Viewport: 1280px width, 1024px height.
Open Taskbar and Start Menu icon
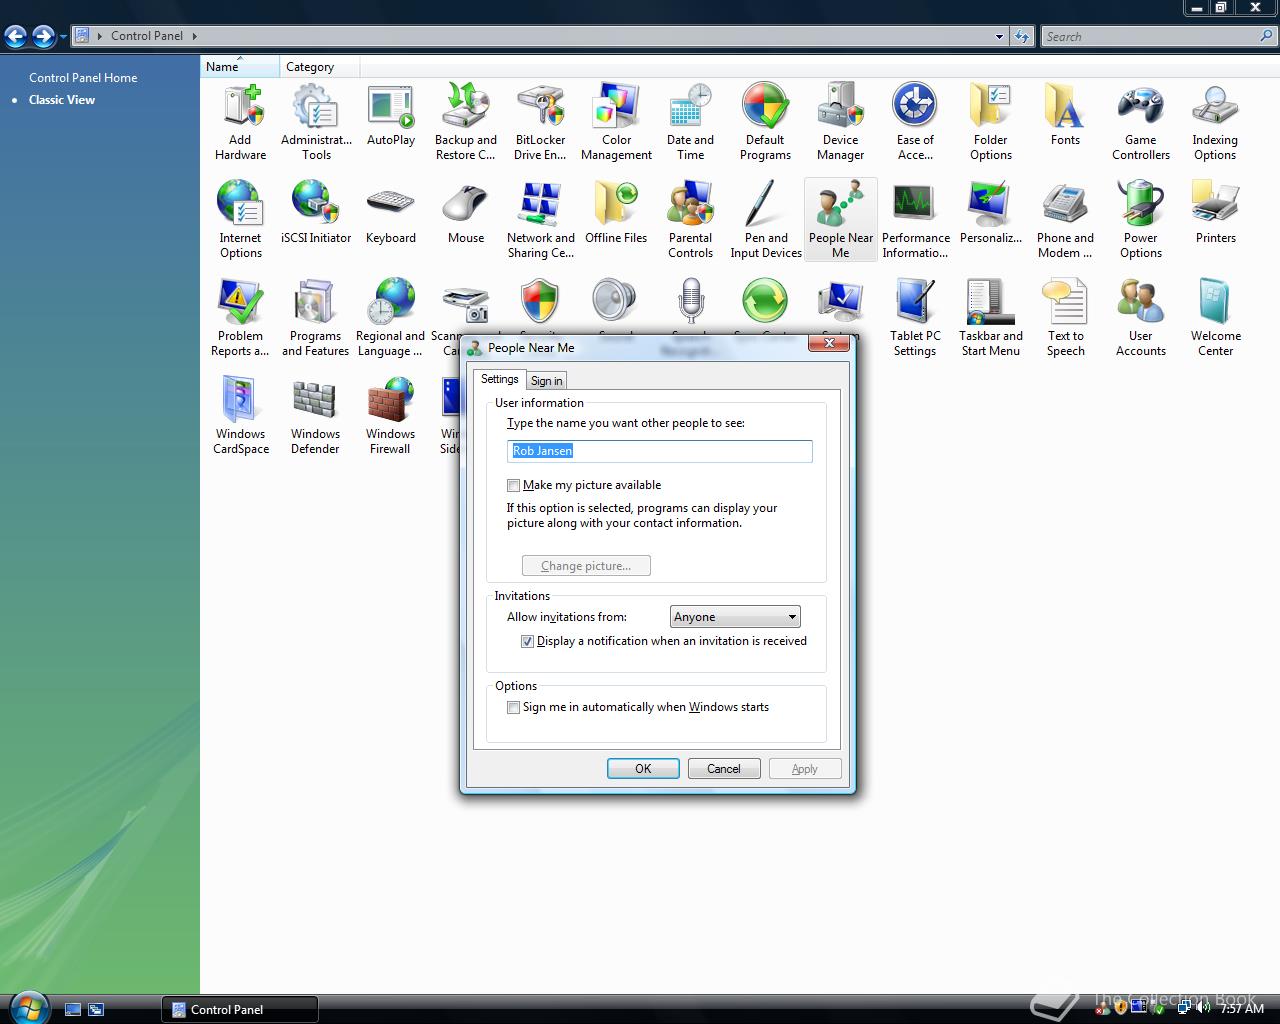[x=990, y=318]
